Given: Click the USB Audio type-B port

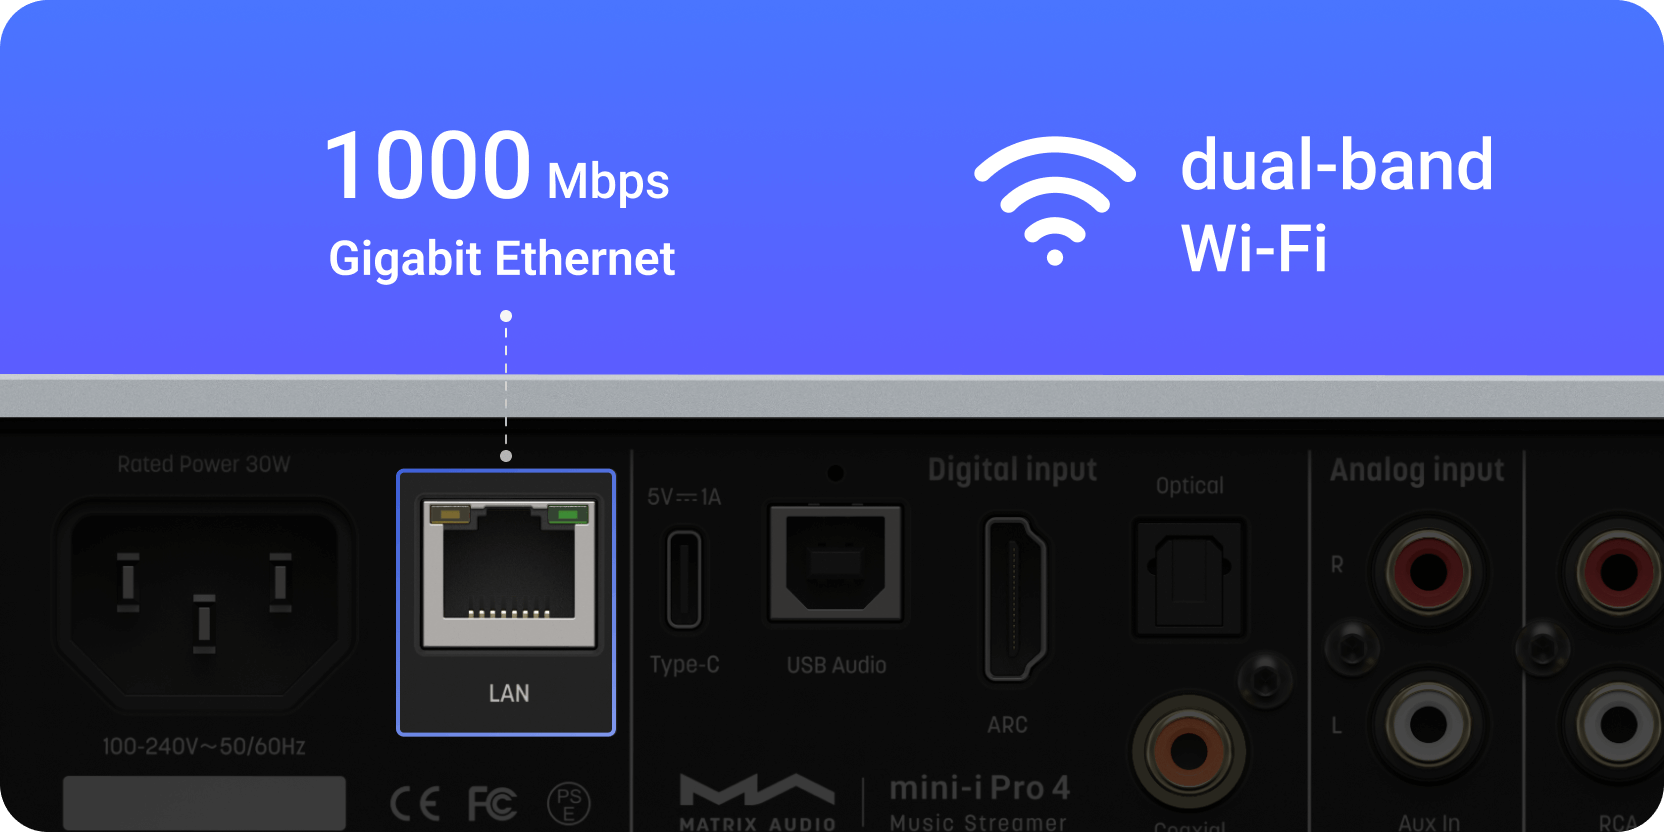Looking at the screenshot, I should click(x=836, y=563).
